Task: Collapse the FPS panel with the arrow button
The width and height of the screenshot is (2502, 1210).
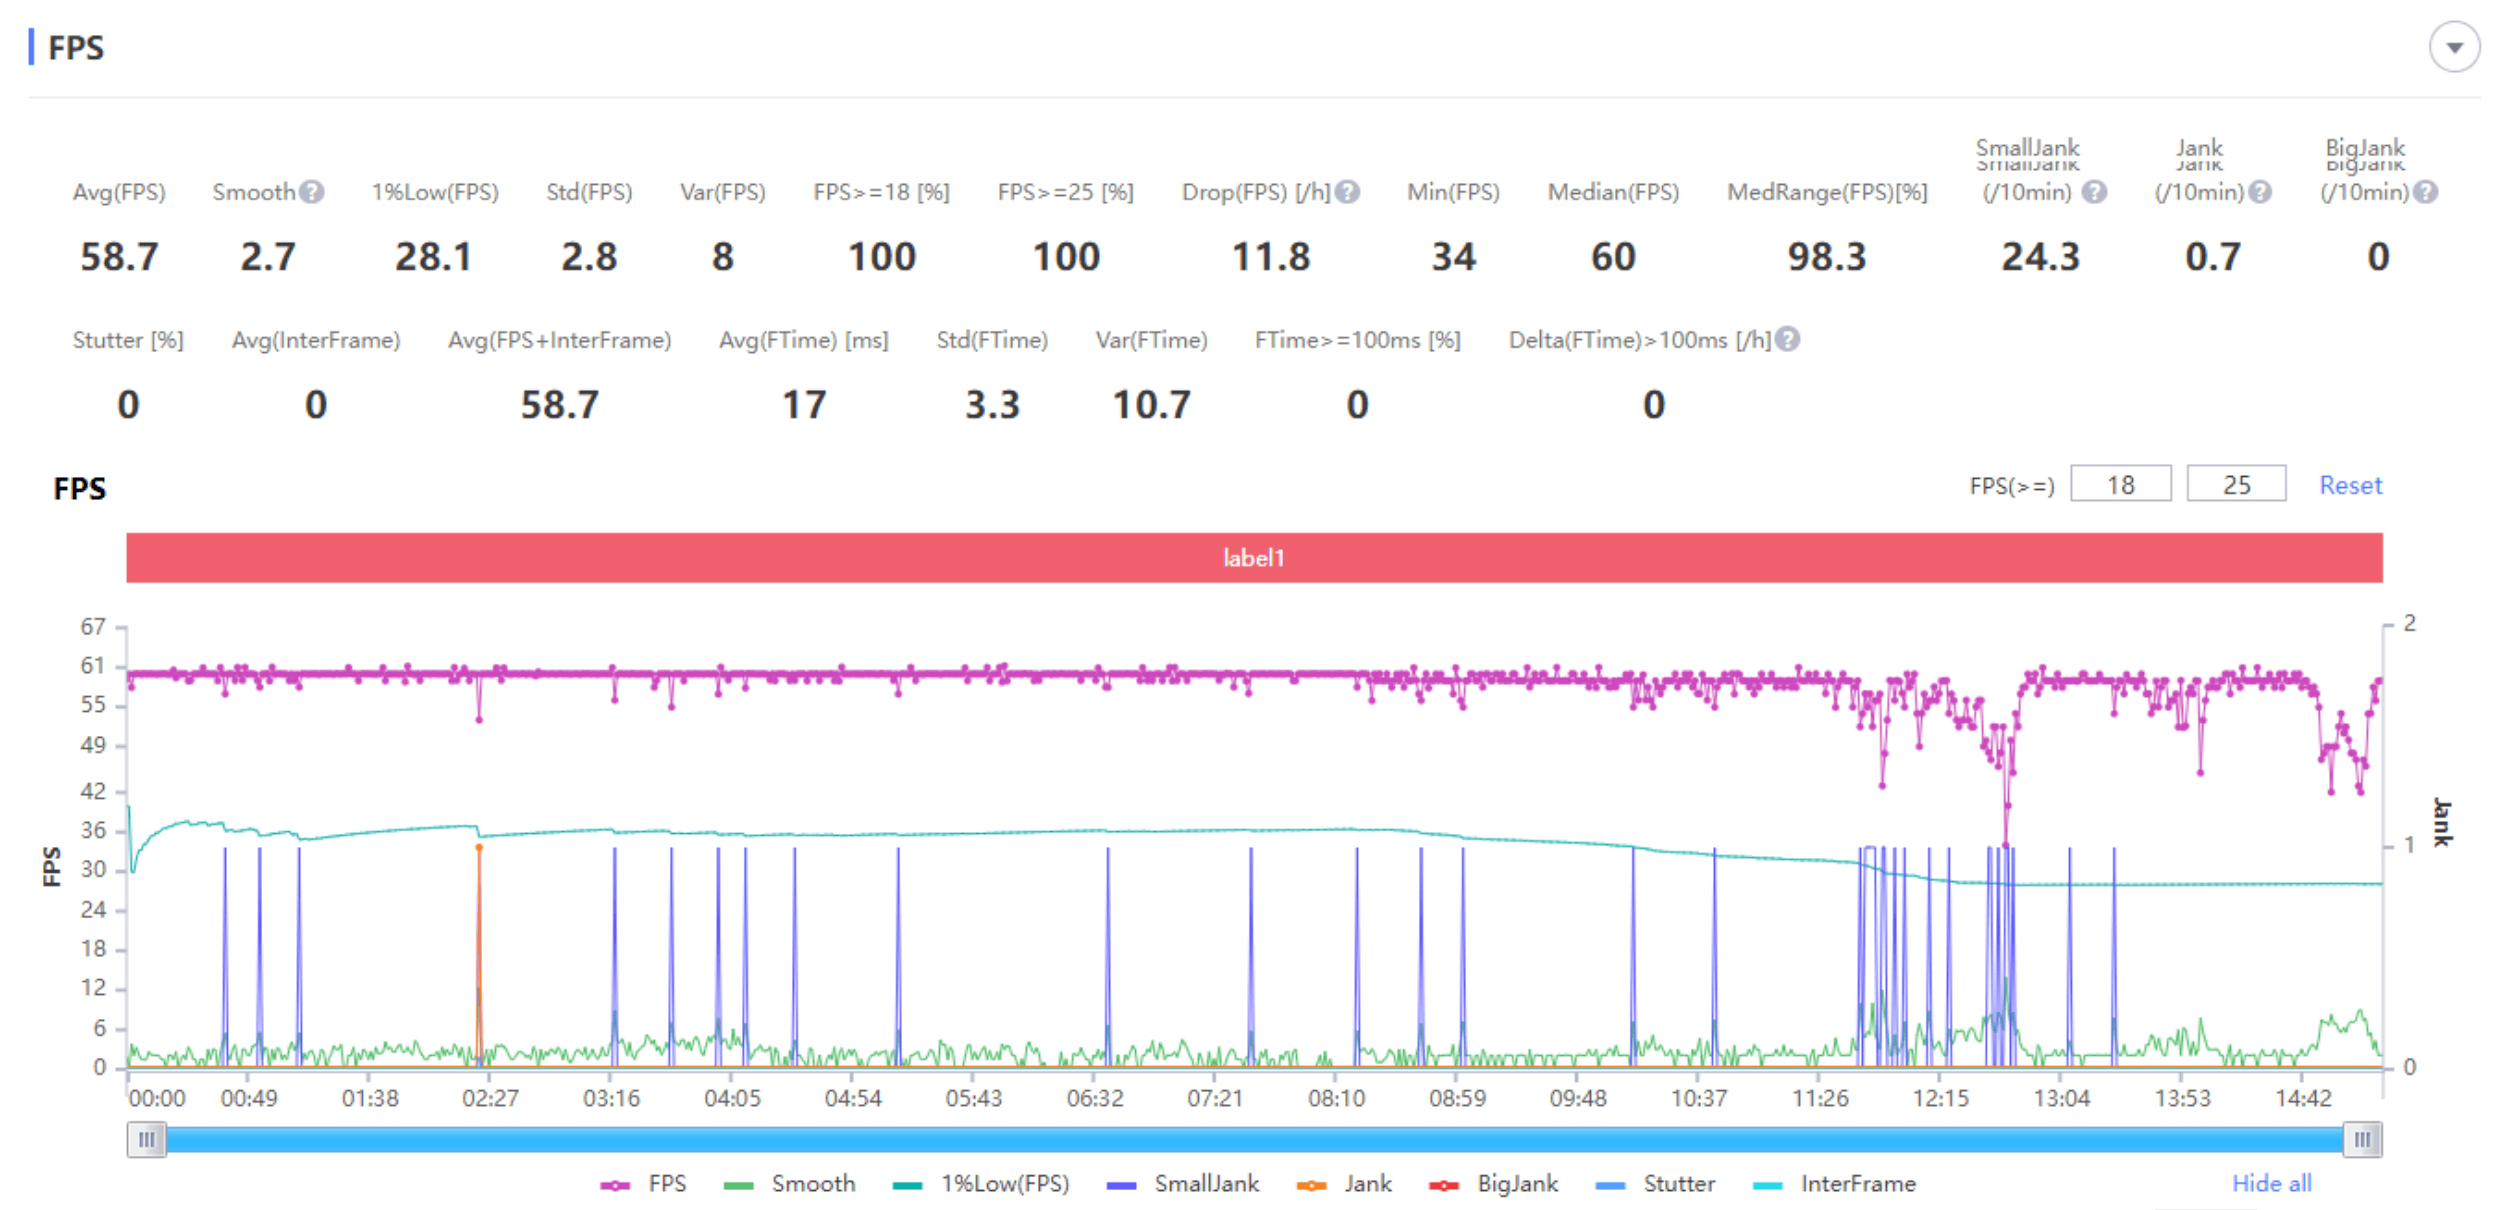Action: click(2453, 48)
